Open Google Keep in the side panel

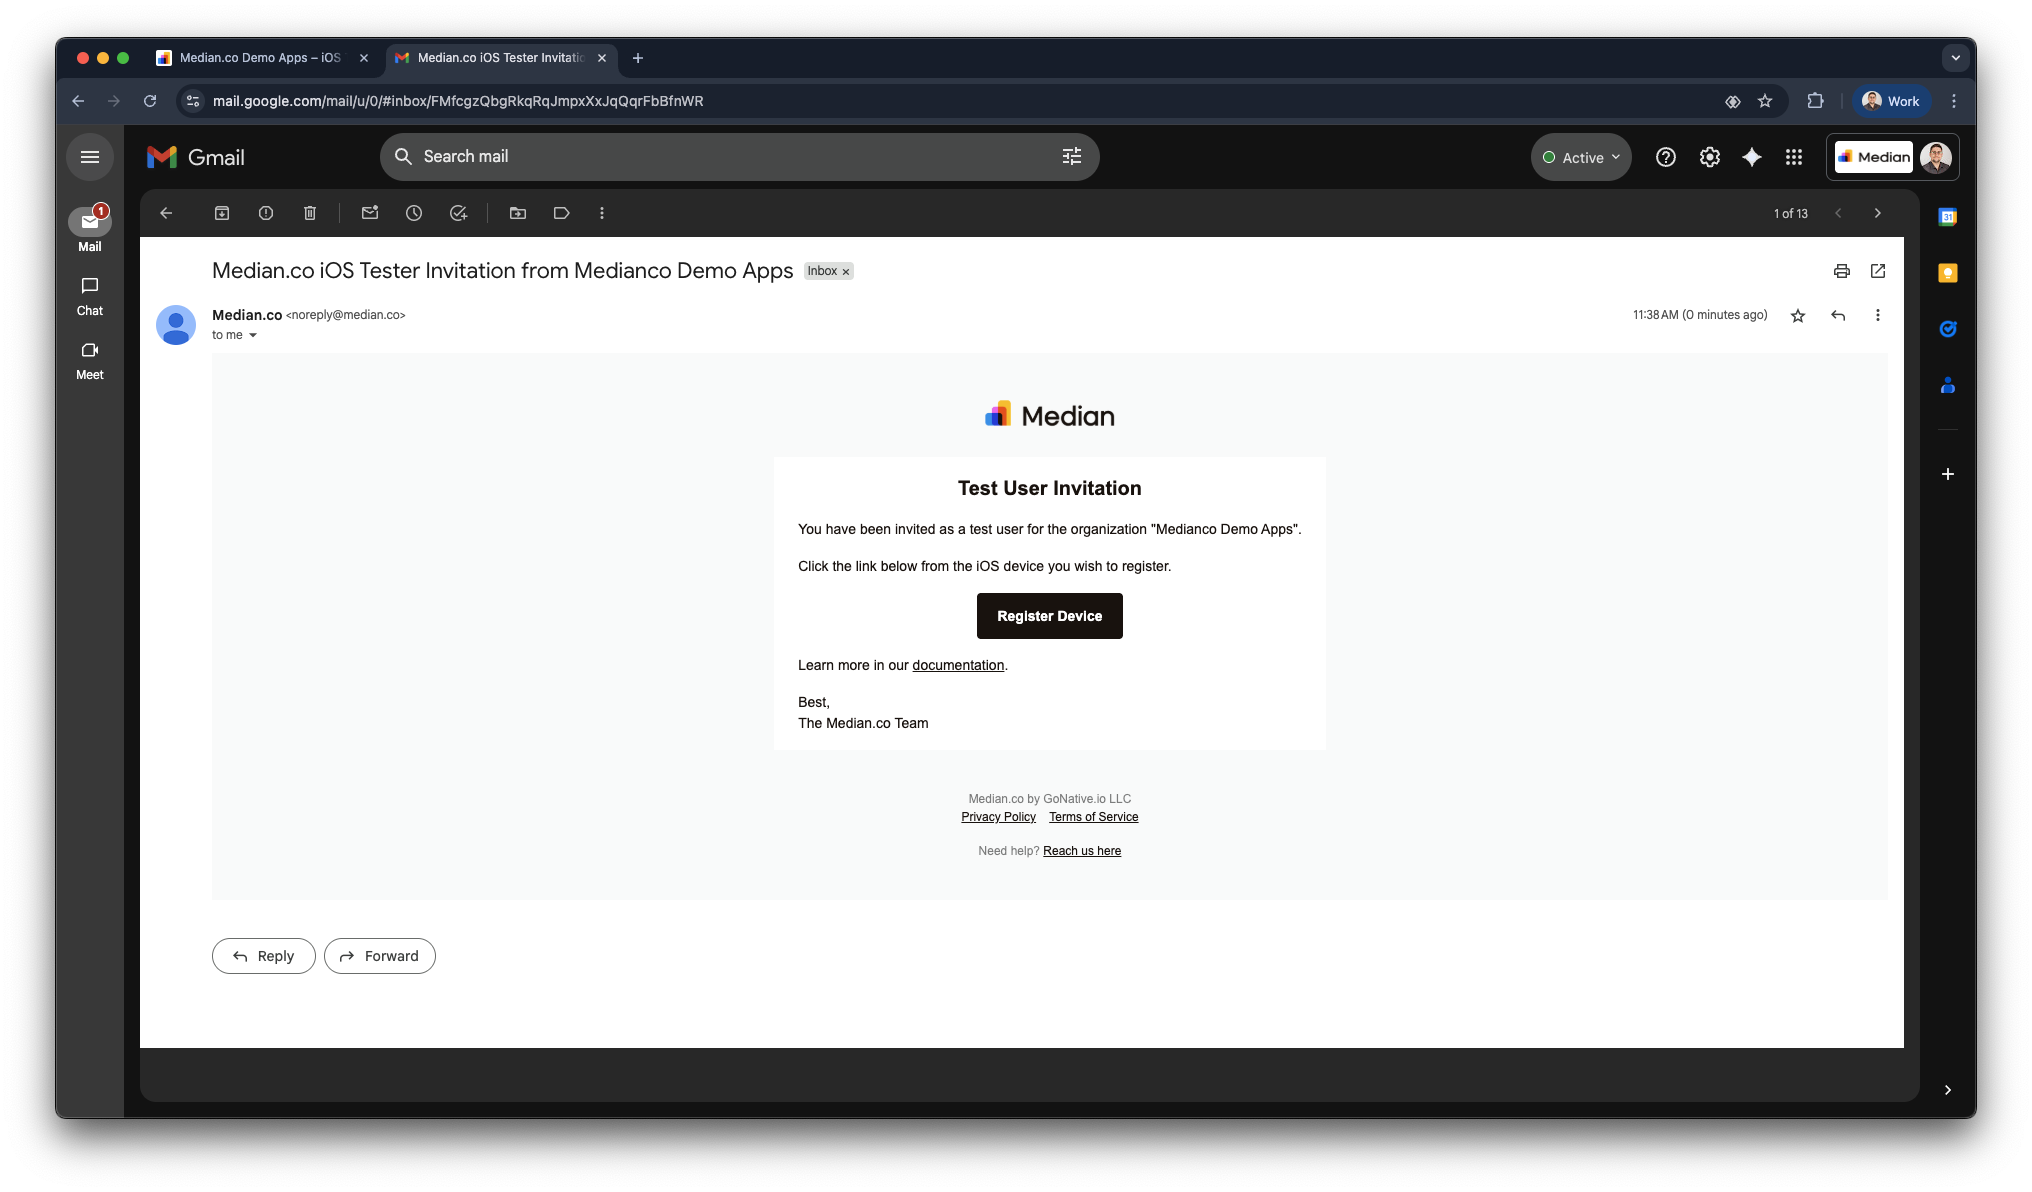[x=1947, y=272]
